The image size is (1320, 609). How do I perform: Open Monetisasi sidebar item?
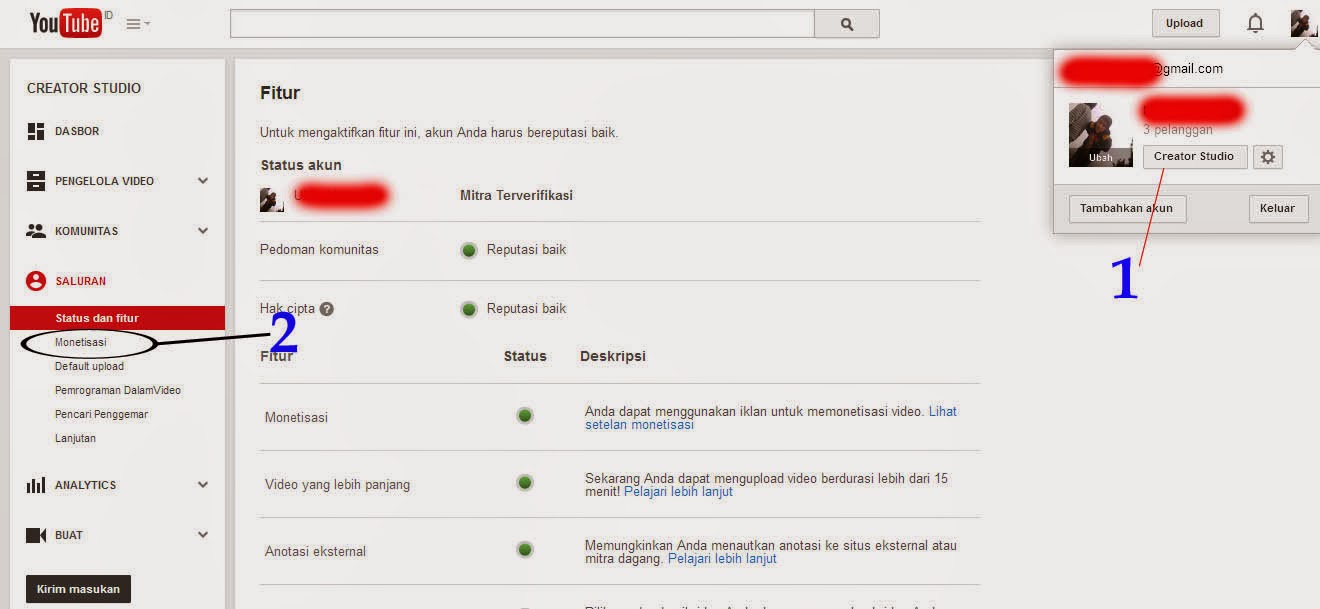click(81, 342)
